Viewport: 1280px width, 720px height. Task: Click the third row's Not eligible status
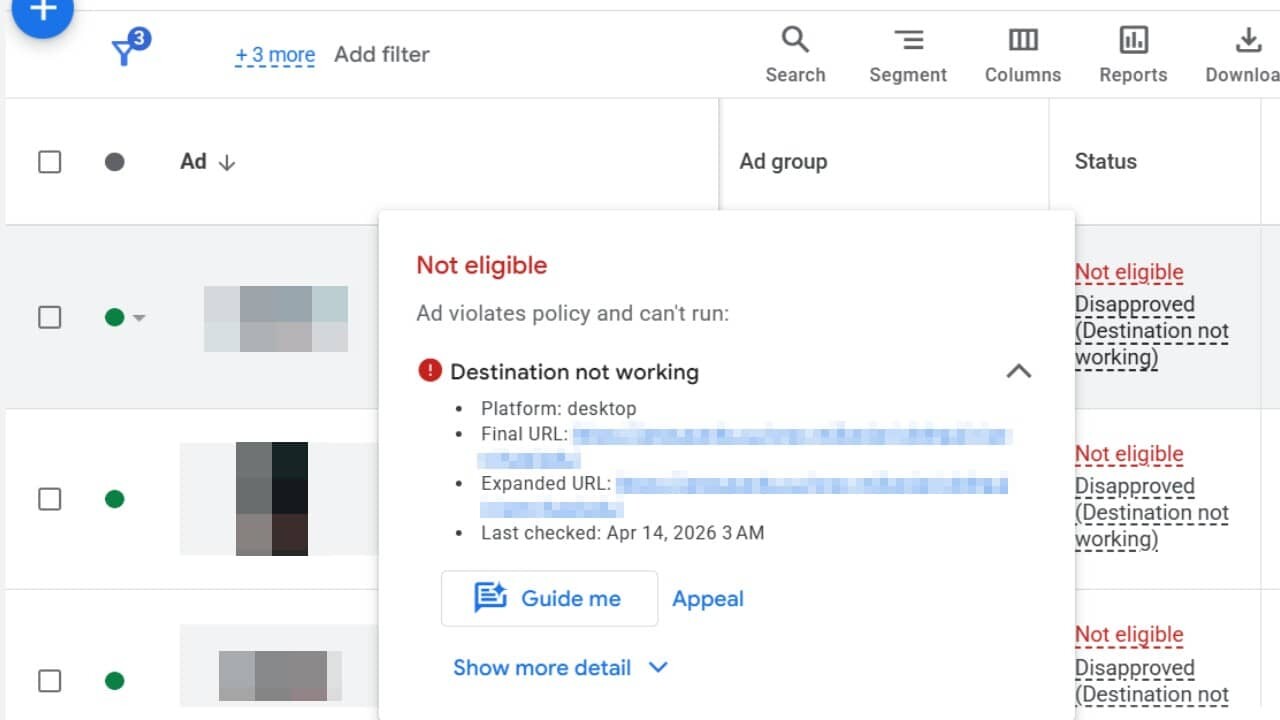click(1129, 635)
